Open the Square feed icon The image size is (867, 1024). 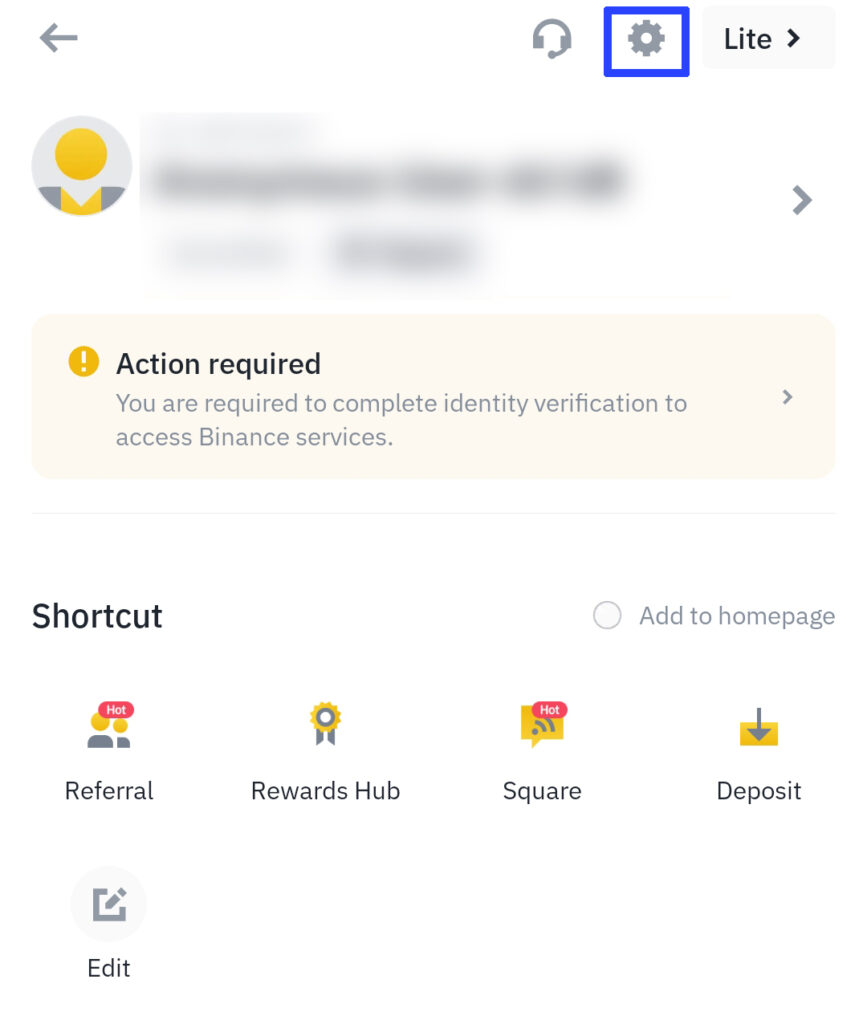(x=543, y=725)
